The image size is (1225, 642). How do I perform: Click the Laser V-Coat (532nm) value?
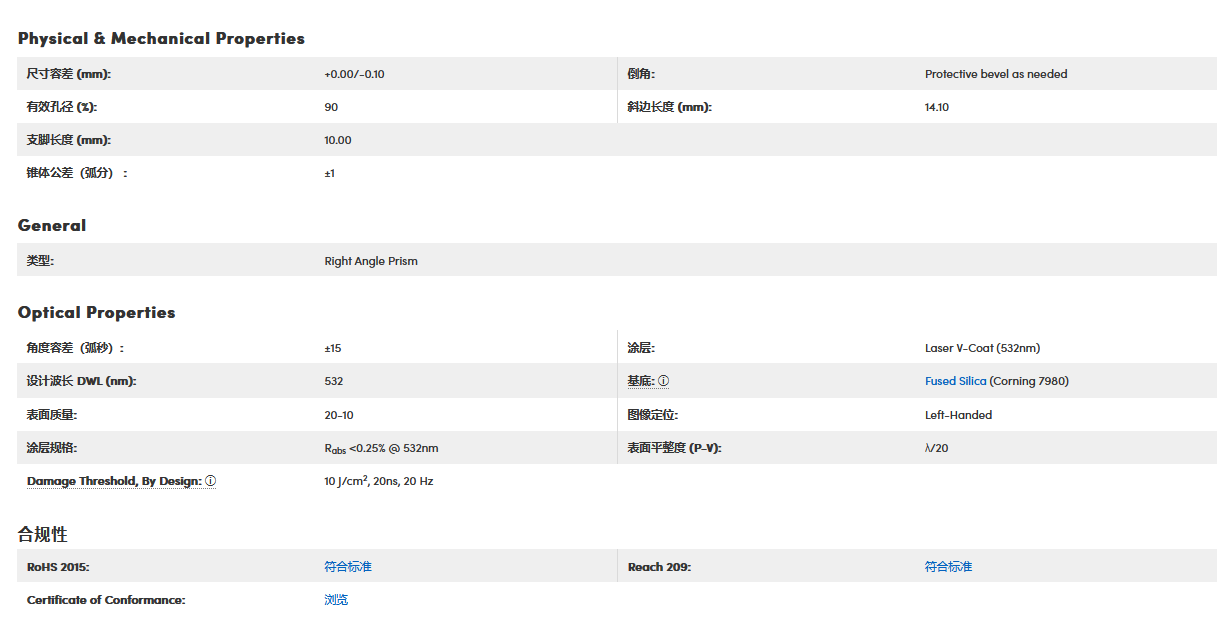982,348
